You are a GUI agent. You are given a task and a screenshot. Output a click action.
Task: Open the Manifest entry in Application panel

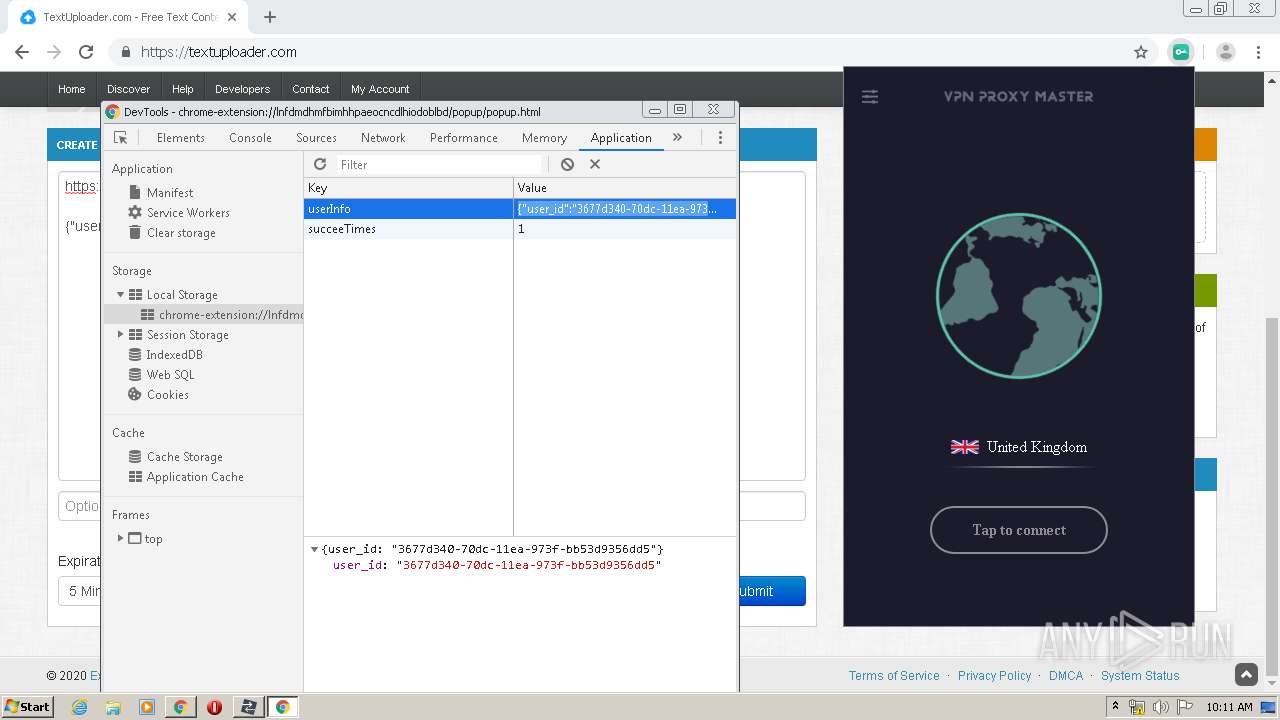point(170,193)
